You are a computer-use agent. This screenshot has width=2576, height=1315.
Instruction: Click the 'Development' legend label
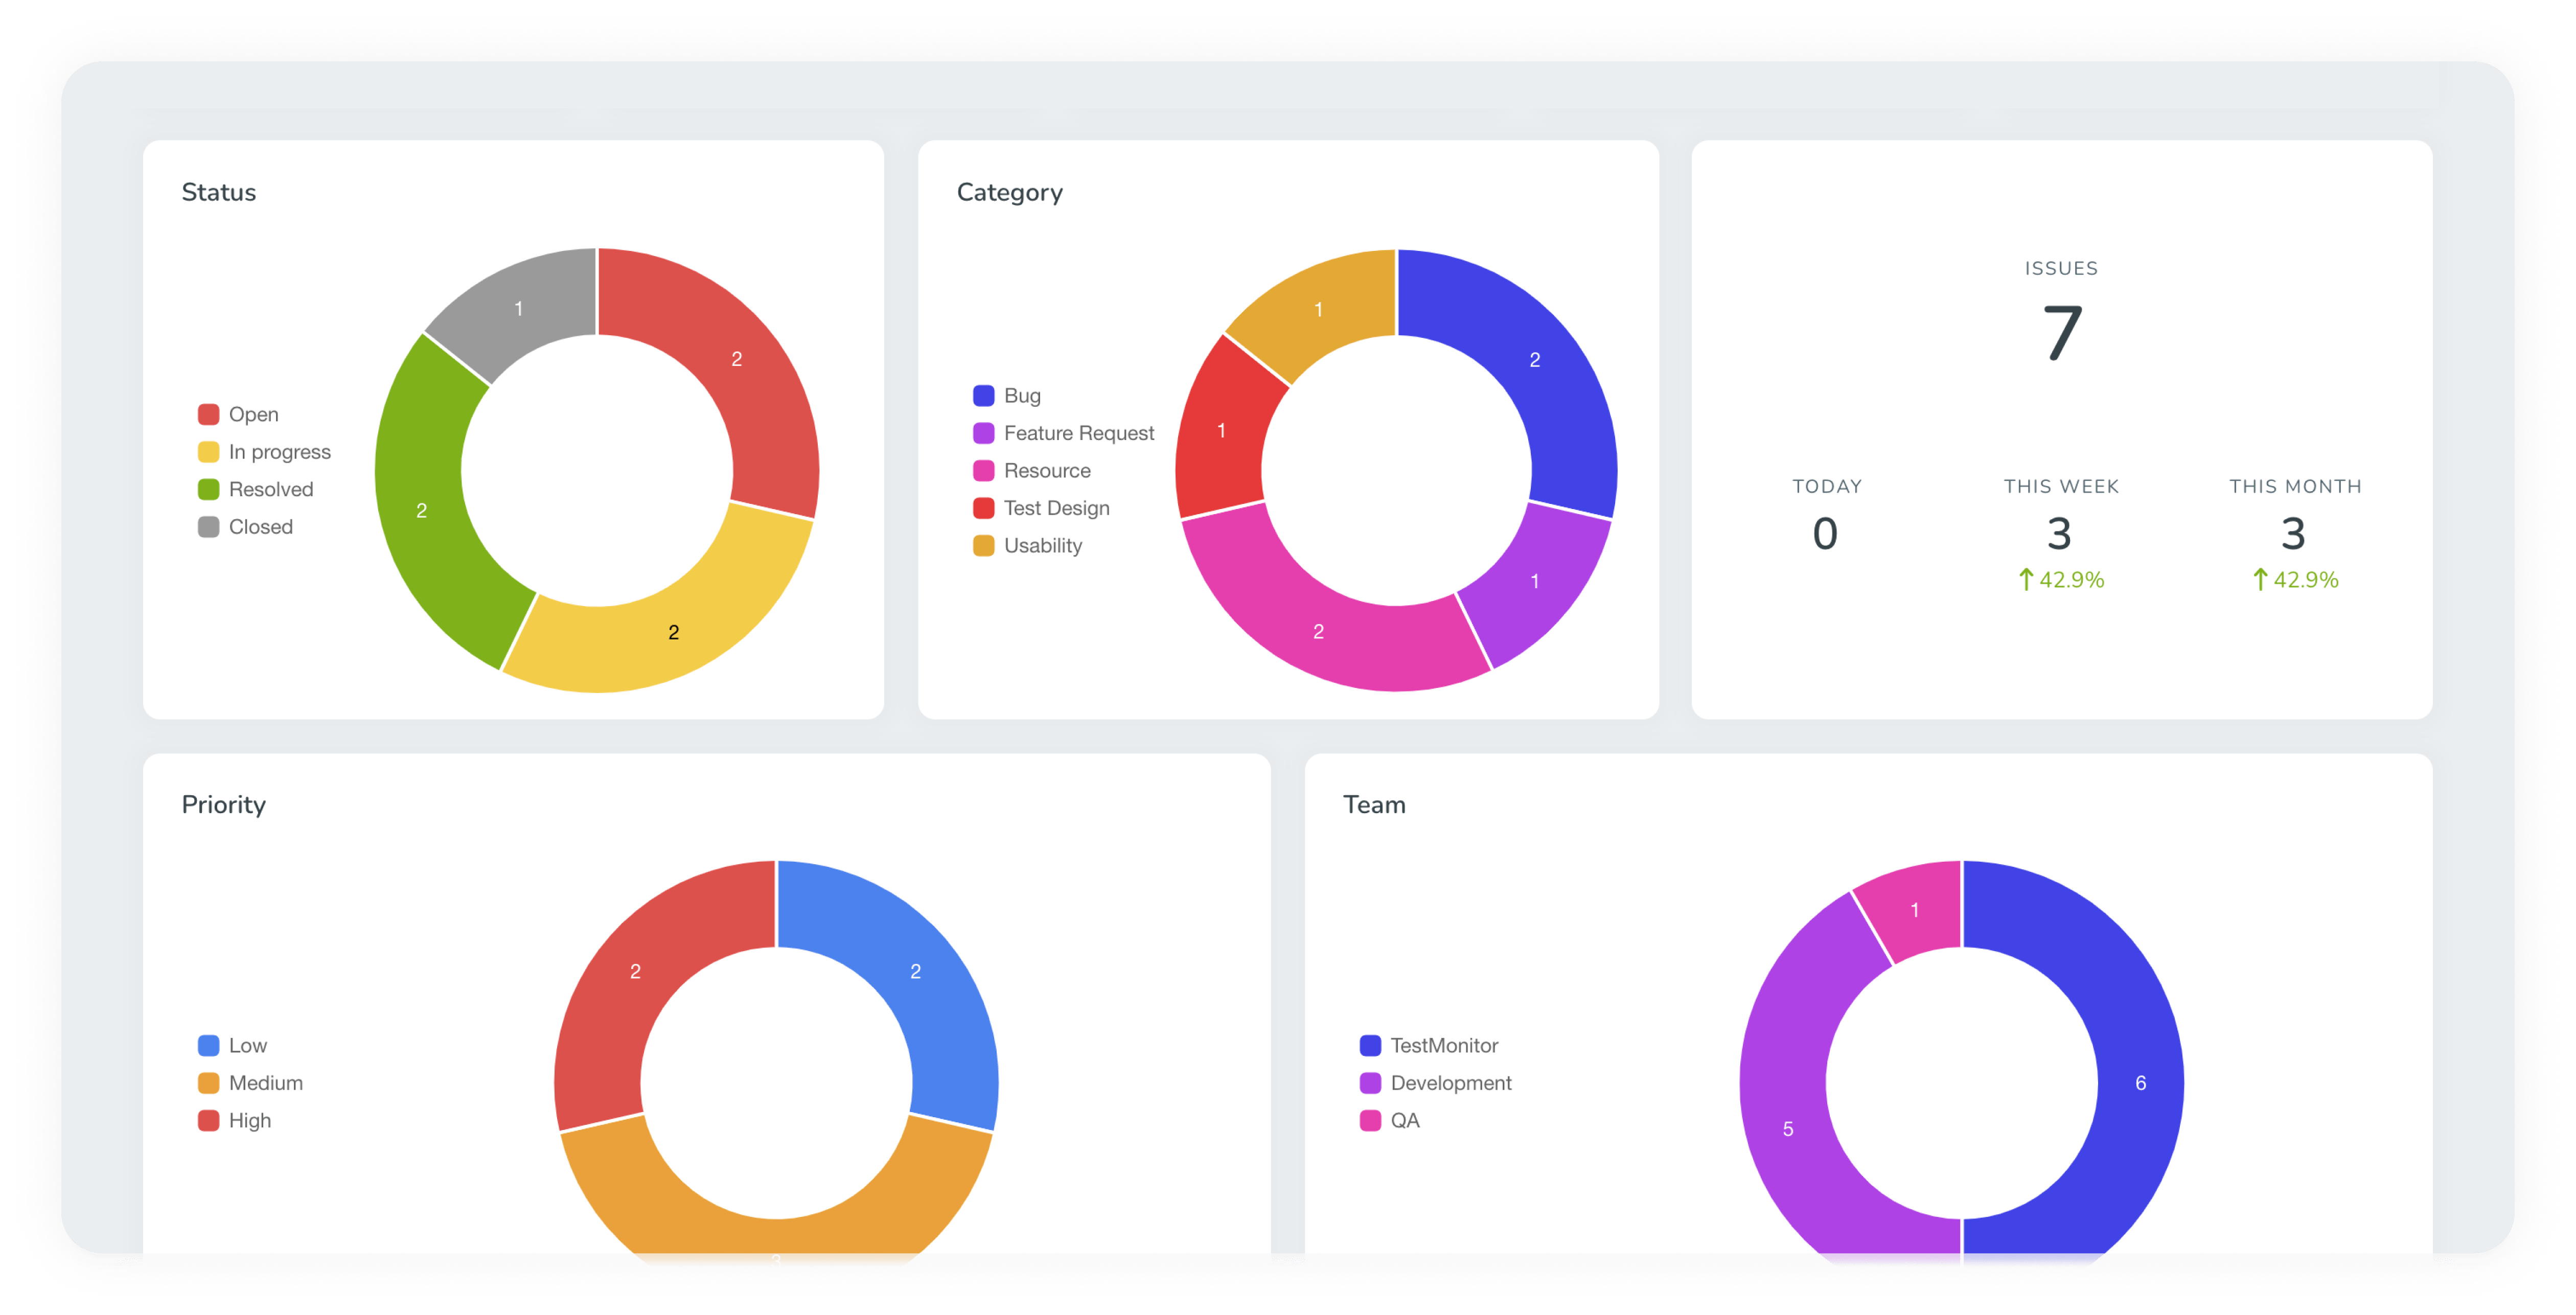pos(1451,1083)
